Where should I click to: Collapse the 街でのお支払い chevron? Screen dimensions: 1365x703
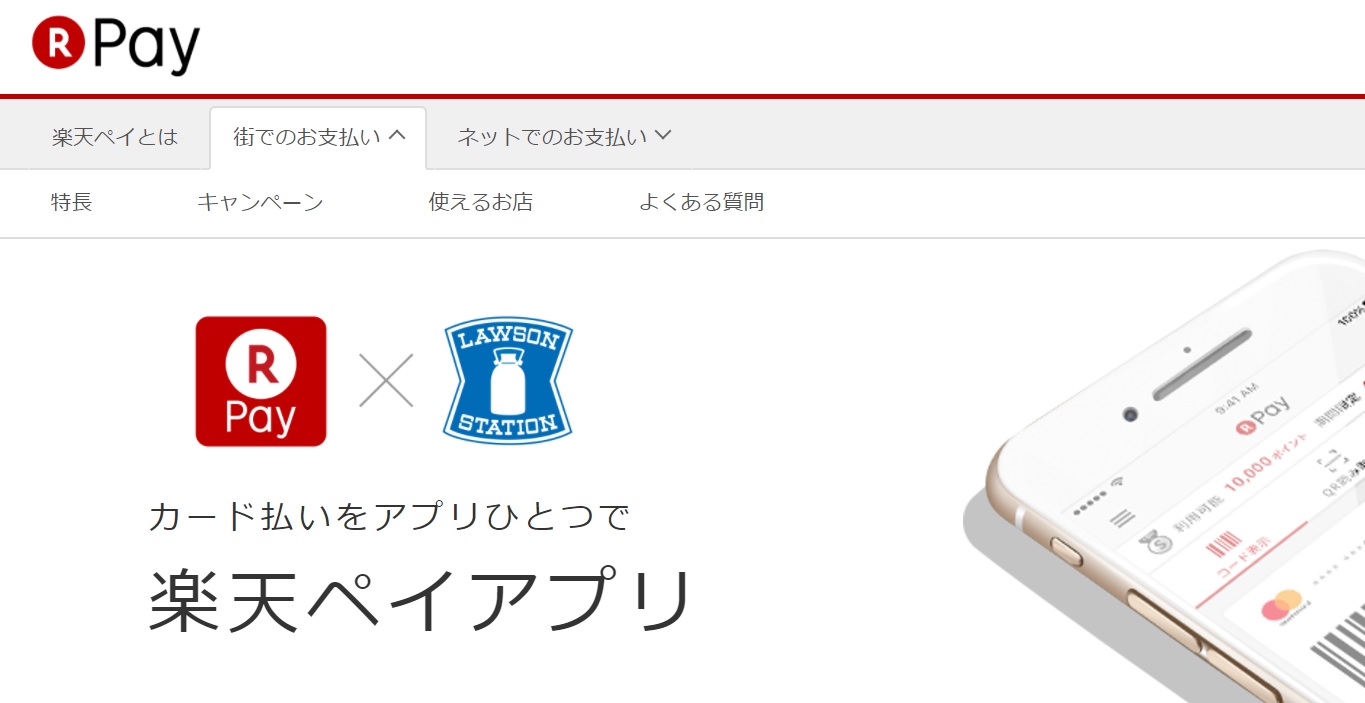click(397, 136)
